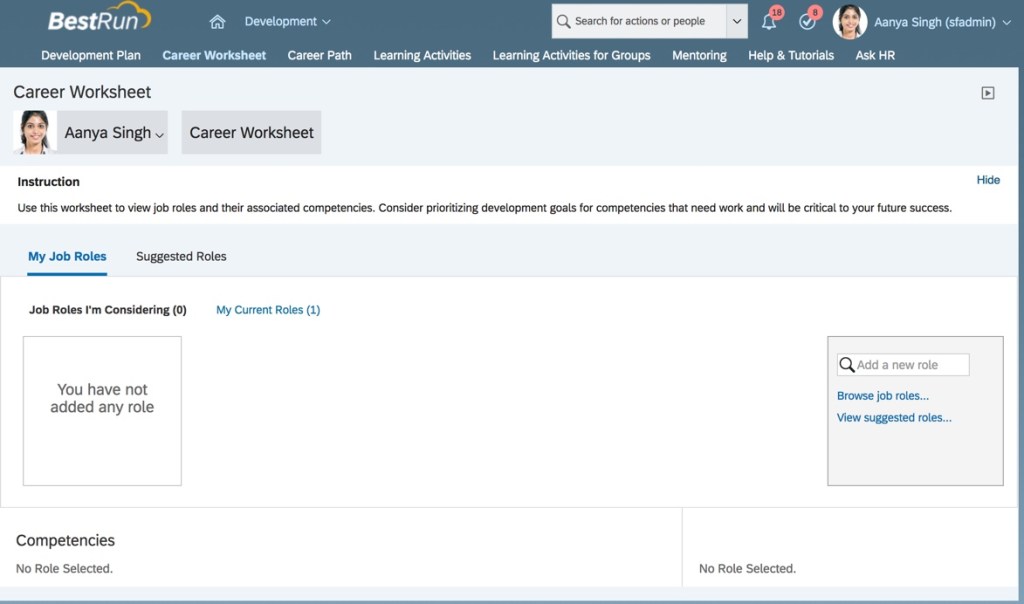Open the to-do checkmark icon

point(807,22)
